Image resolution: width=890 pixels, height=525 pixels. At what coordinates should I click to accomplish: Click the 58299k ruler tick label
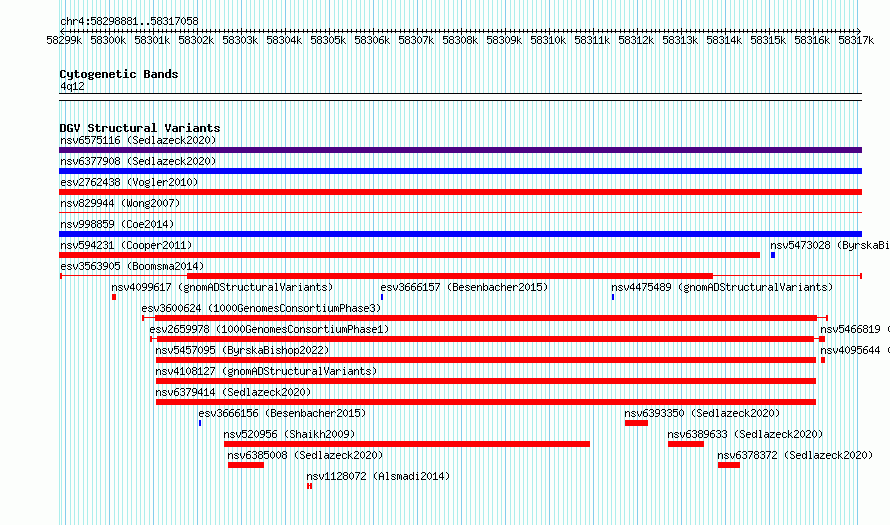click(x=64, y=40)
